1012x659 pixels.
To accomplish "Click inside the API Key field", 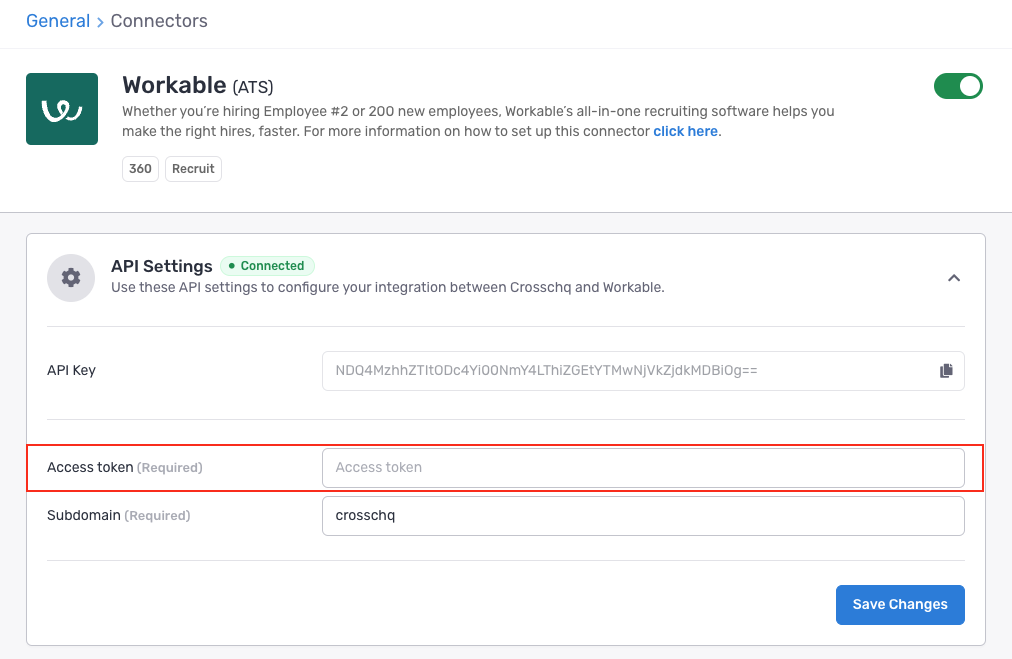I will coord(625,371).
